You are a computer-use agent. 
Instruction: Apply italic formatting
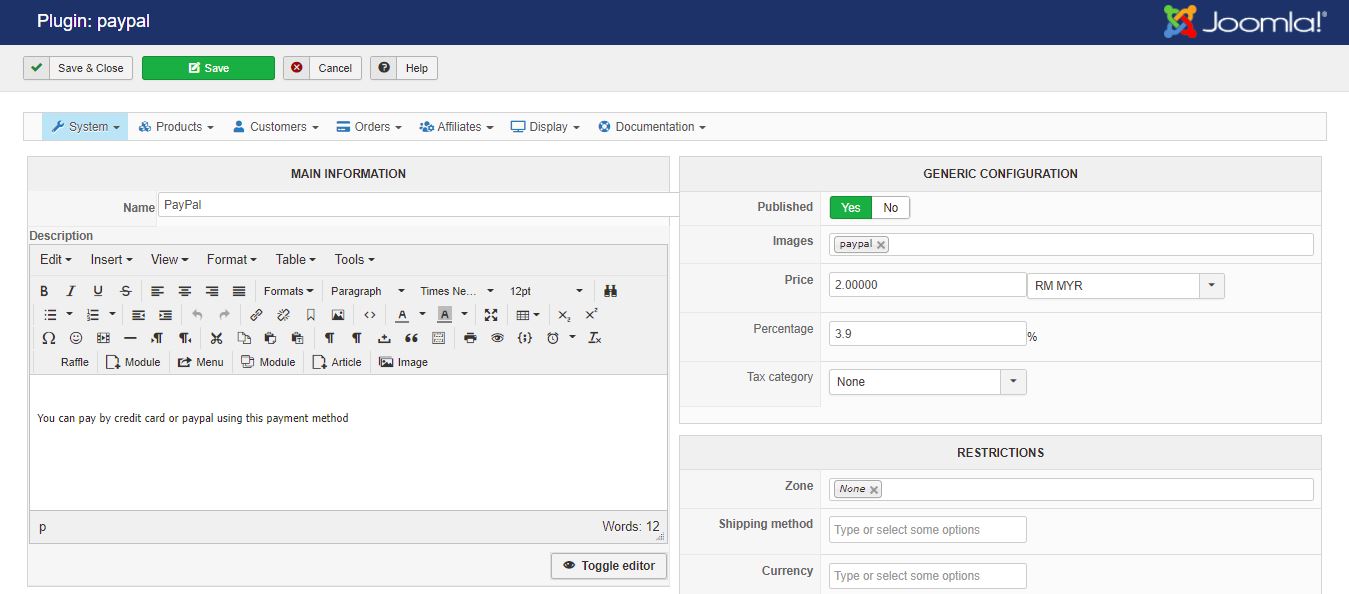coord(71,291)
